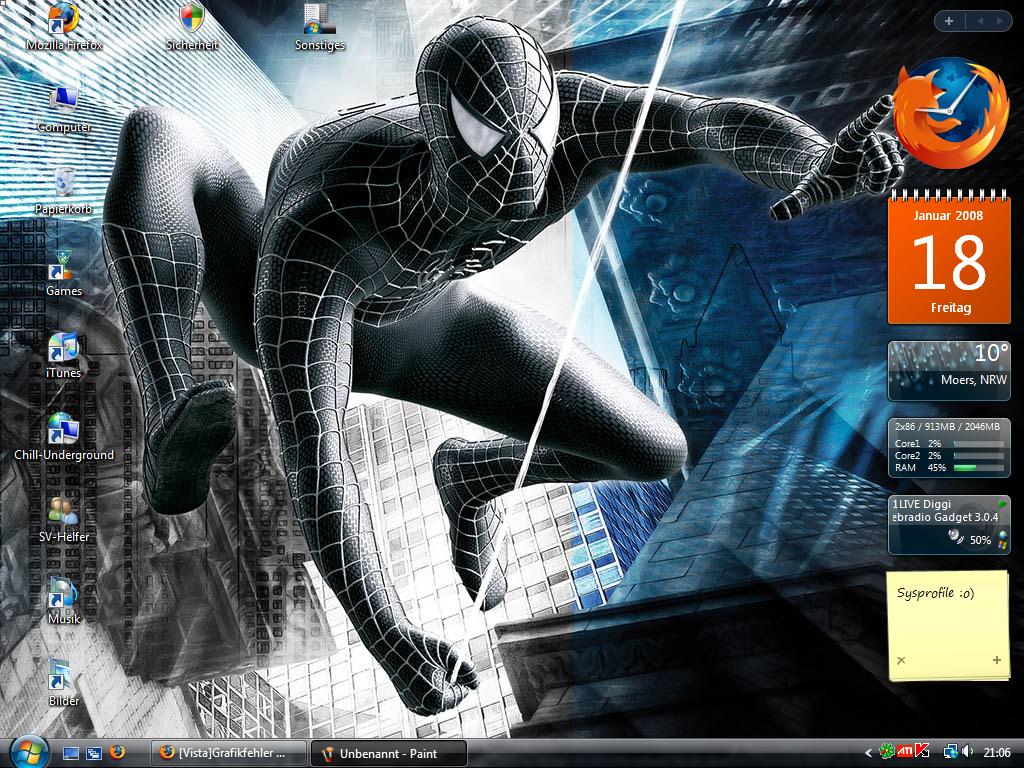The width and height of the screenshot is (1024, 768).
Task: Open the Games desktop shortcut
Action: pyautogui.click(x=64, y=274)
